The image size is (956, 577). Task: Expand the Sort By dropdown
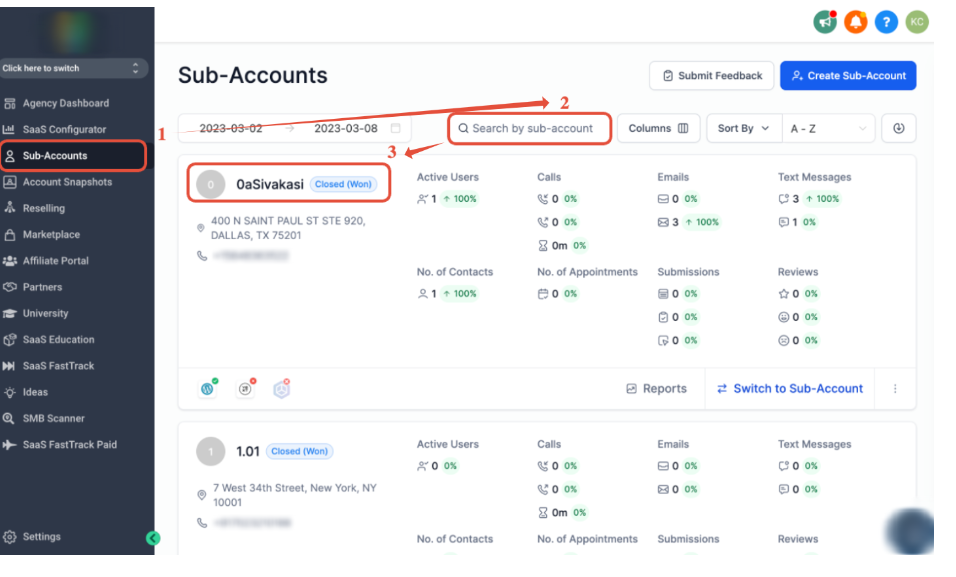click(x=743, y=128)
